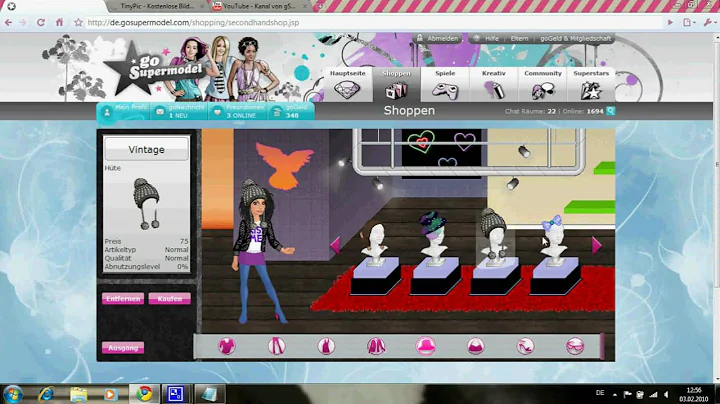Open the Community speech-bubble tab
This screenshot has height=404, width=720.
coord(543,84)
